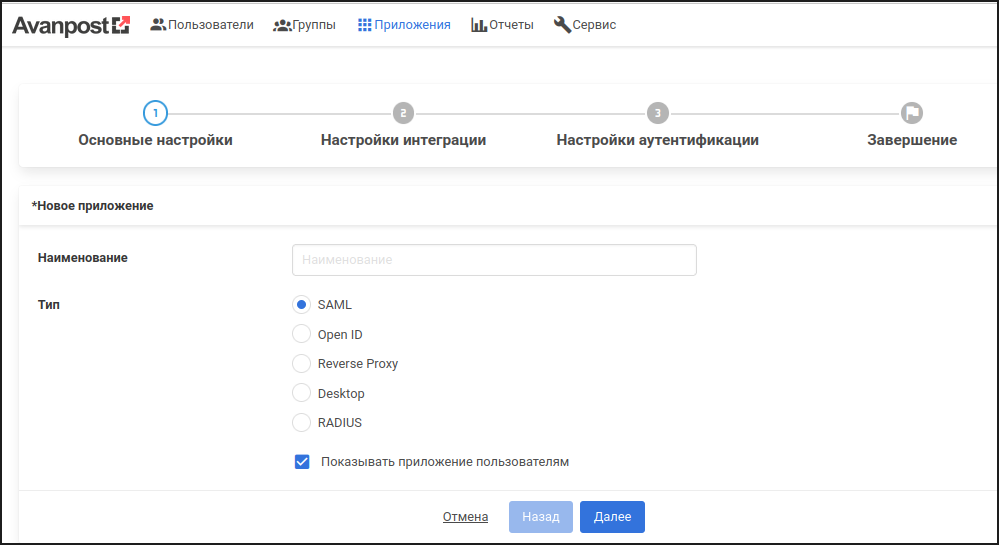Image resolution: width=999 pixels, height=545 pixels.
Task: Click the chart icon beside Отчеты
Action: click(x=479, y=24)
